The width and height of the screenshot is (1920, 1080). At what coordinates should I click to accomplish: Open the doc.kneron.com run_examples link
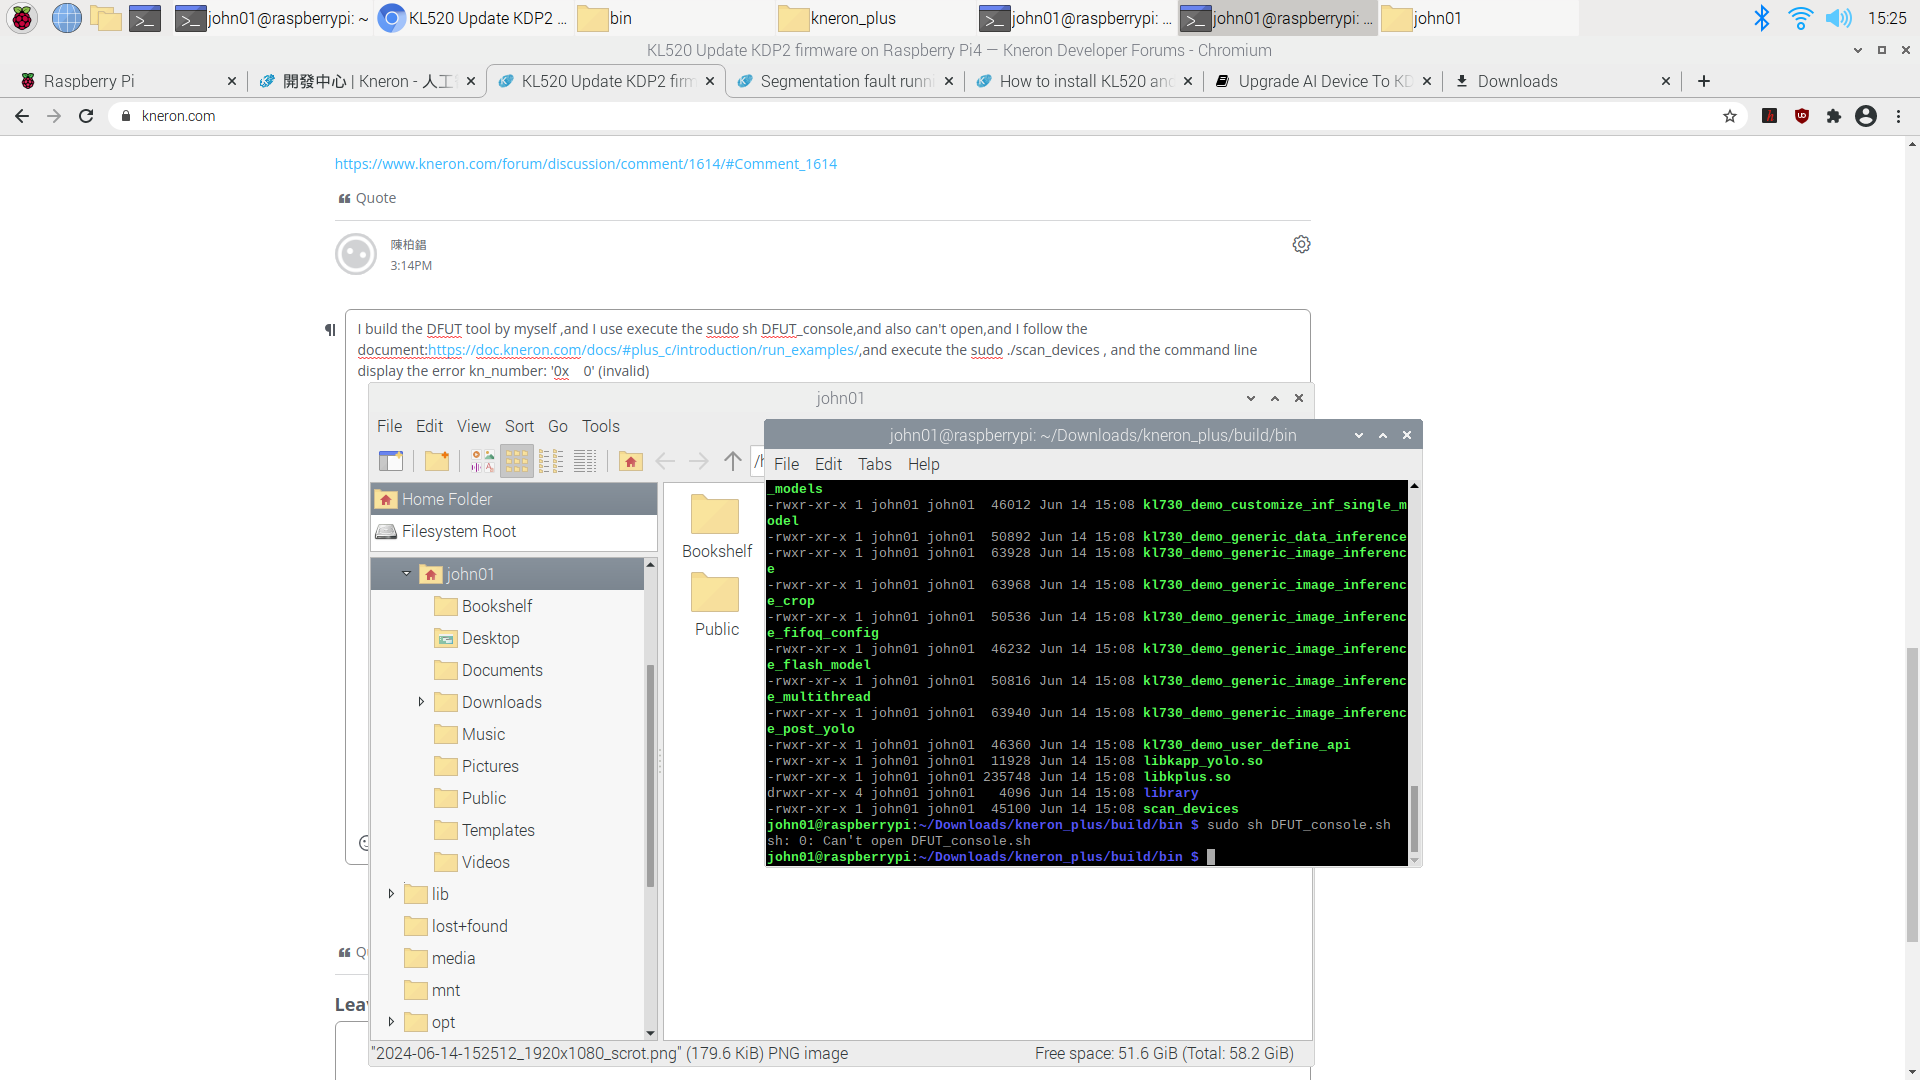point(642,350)
